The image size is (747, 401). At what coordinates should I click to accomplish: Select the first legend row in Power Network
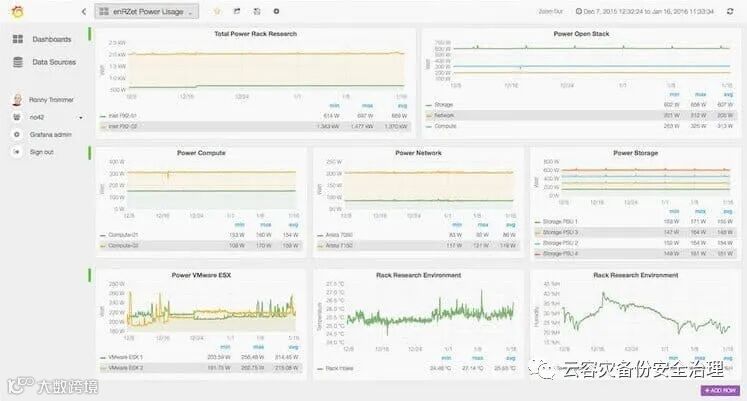tap(417, 235)
